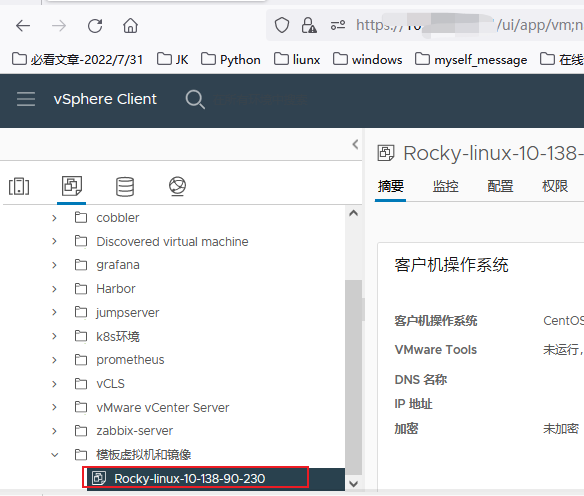Screen dimensions: 584x496
Task: Open the liunx bookmark folder
Action: (297, 60)
